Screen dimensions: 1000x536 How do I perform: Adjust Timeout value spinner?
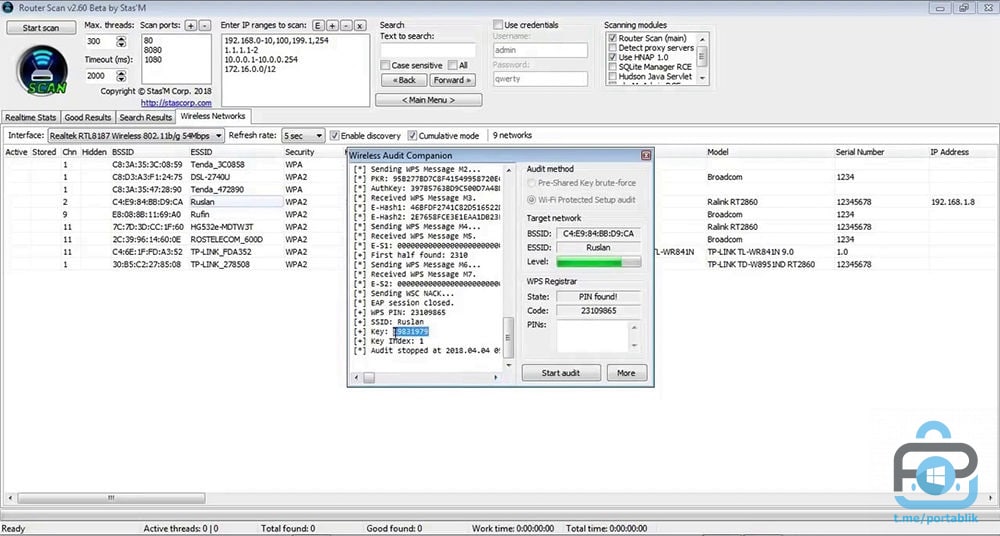click(121, 75)
